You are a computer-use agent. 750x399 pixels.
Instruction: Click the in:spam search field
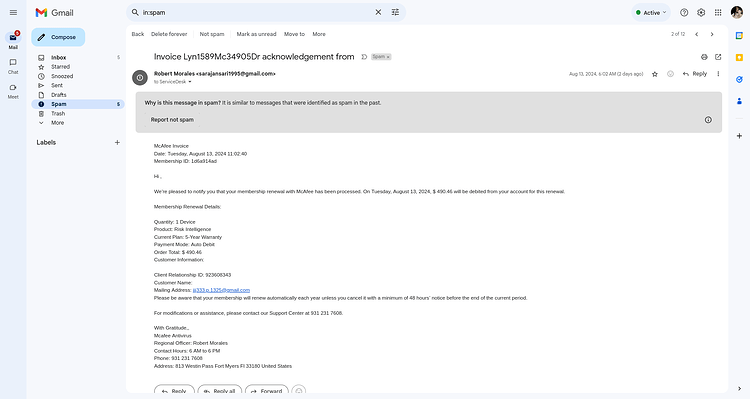(256, 12)
